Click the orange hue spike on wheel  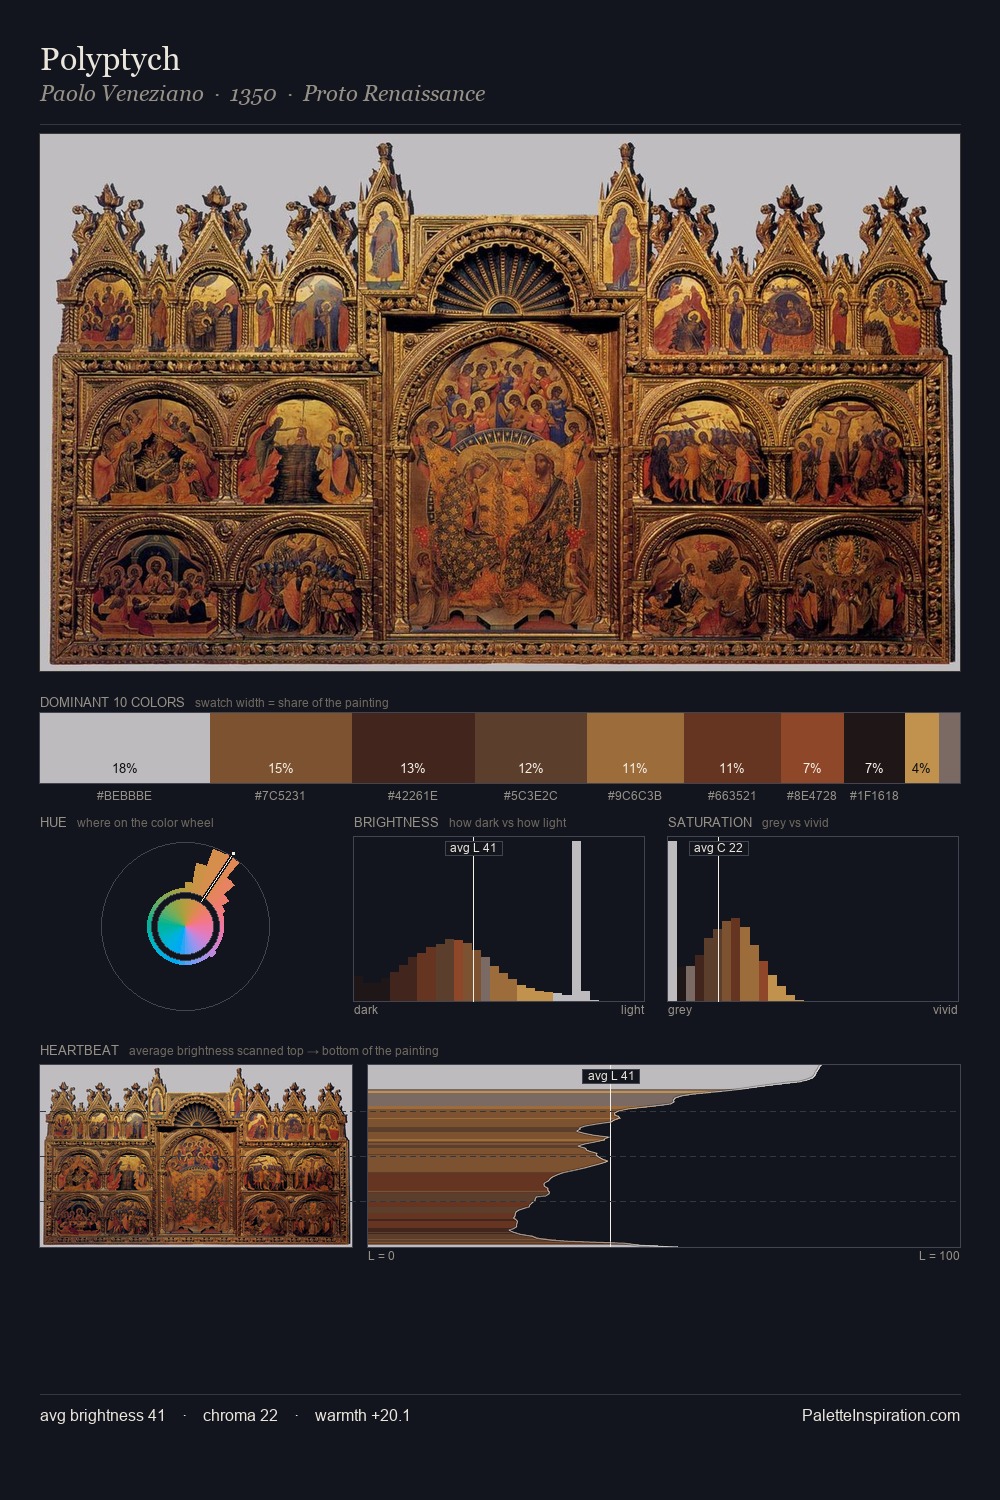pos(215,876)
